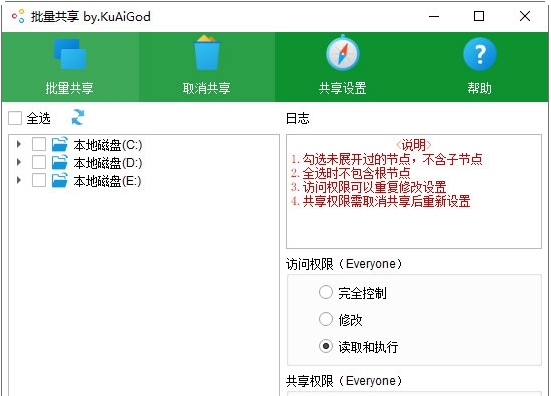Select the 完全控制 radio button
Viewport: 551px width, 396px height.
click(x=326, y=292)
